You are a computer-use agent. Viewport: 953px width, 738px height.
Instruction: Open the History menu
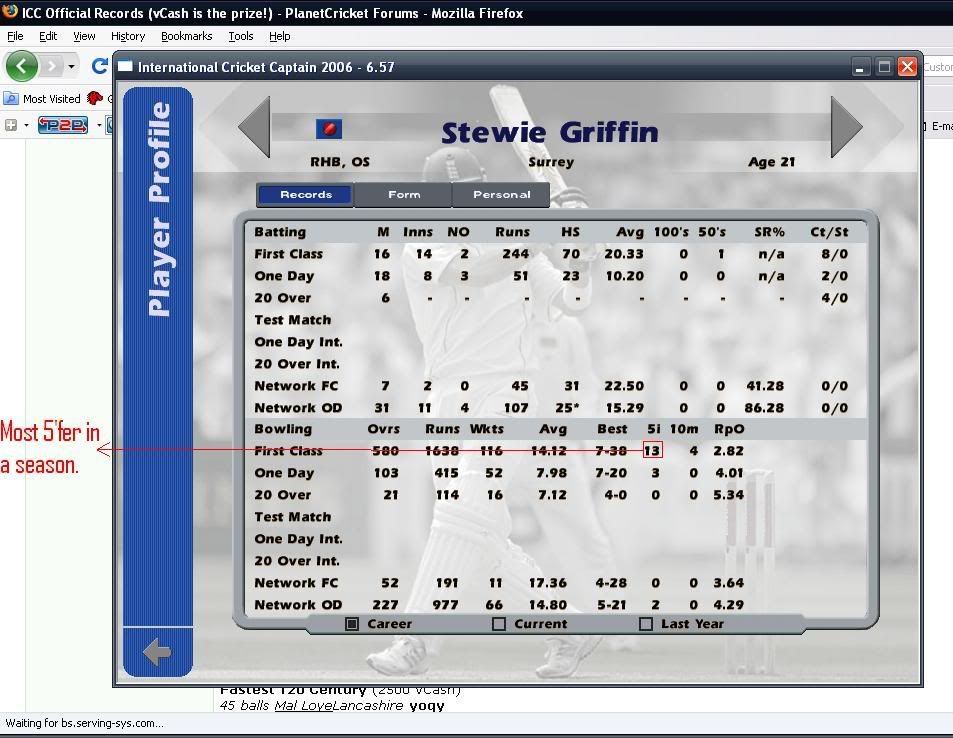[128, 36]
